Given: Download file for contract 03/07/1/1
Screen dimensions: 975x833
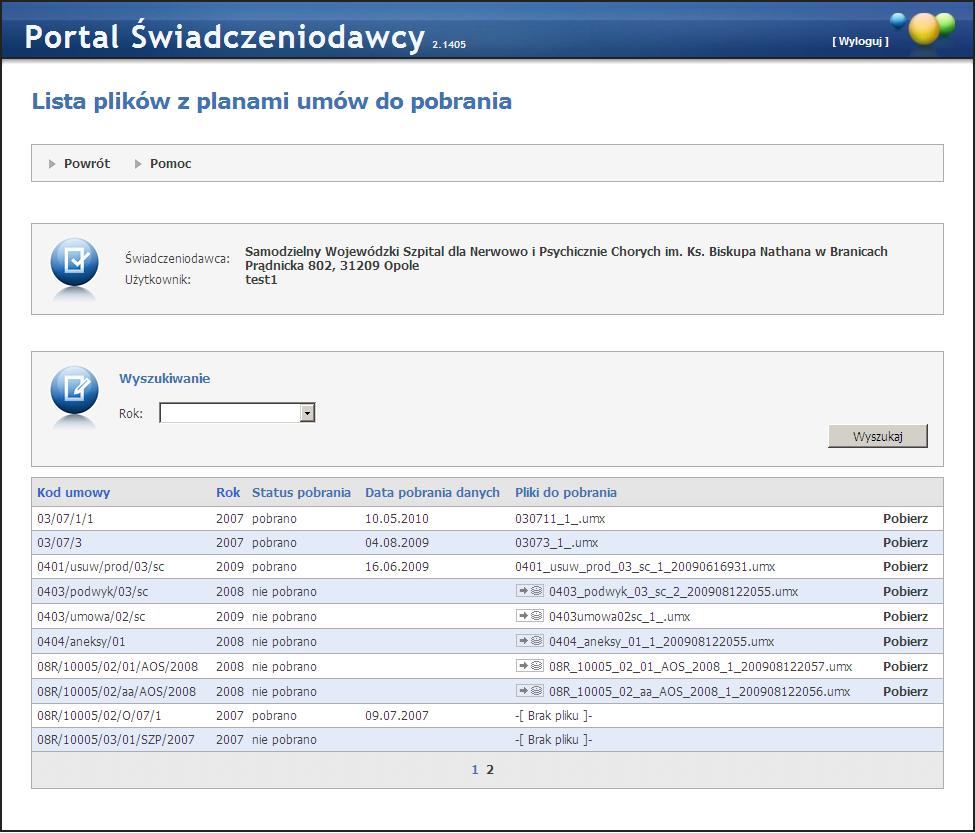Looking at the screenshot, I should (x=905, y=518).
